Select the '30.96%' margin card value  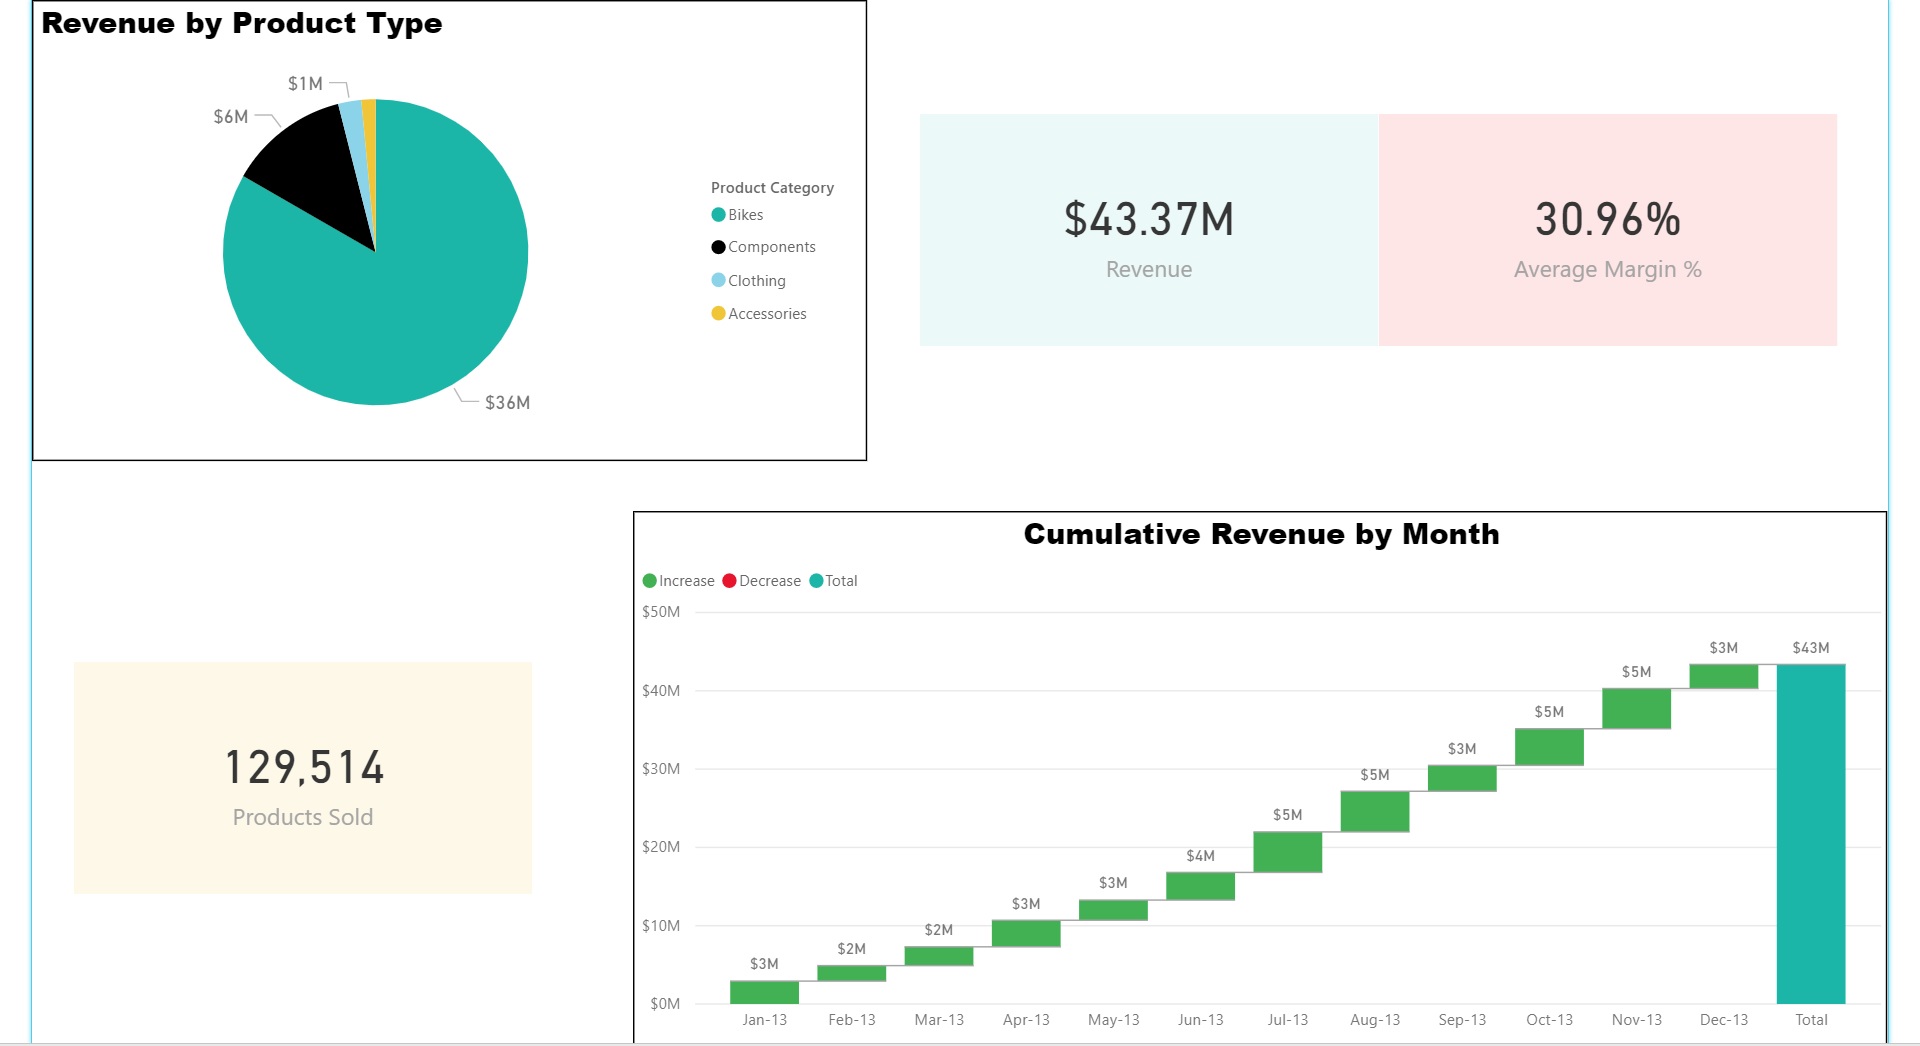pyautogui.click(x=1608, y=220)
